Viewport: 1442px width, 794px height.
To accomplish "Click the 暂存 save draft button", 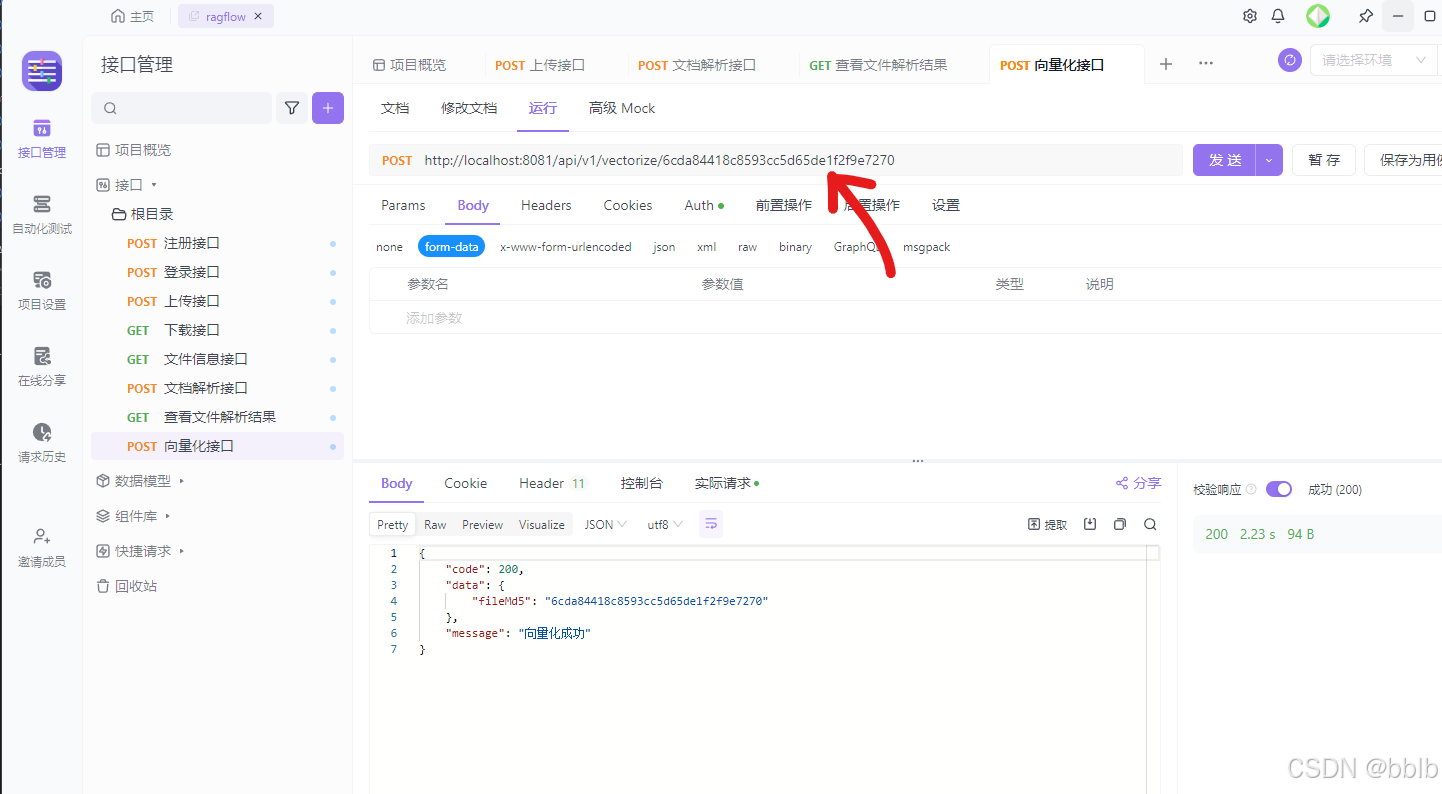I will [1323, 159].
